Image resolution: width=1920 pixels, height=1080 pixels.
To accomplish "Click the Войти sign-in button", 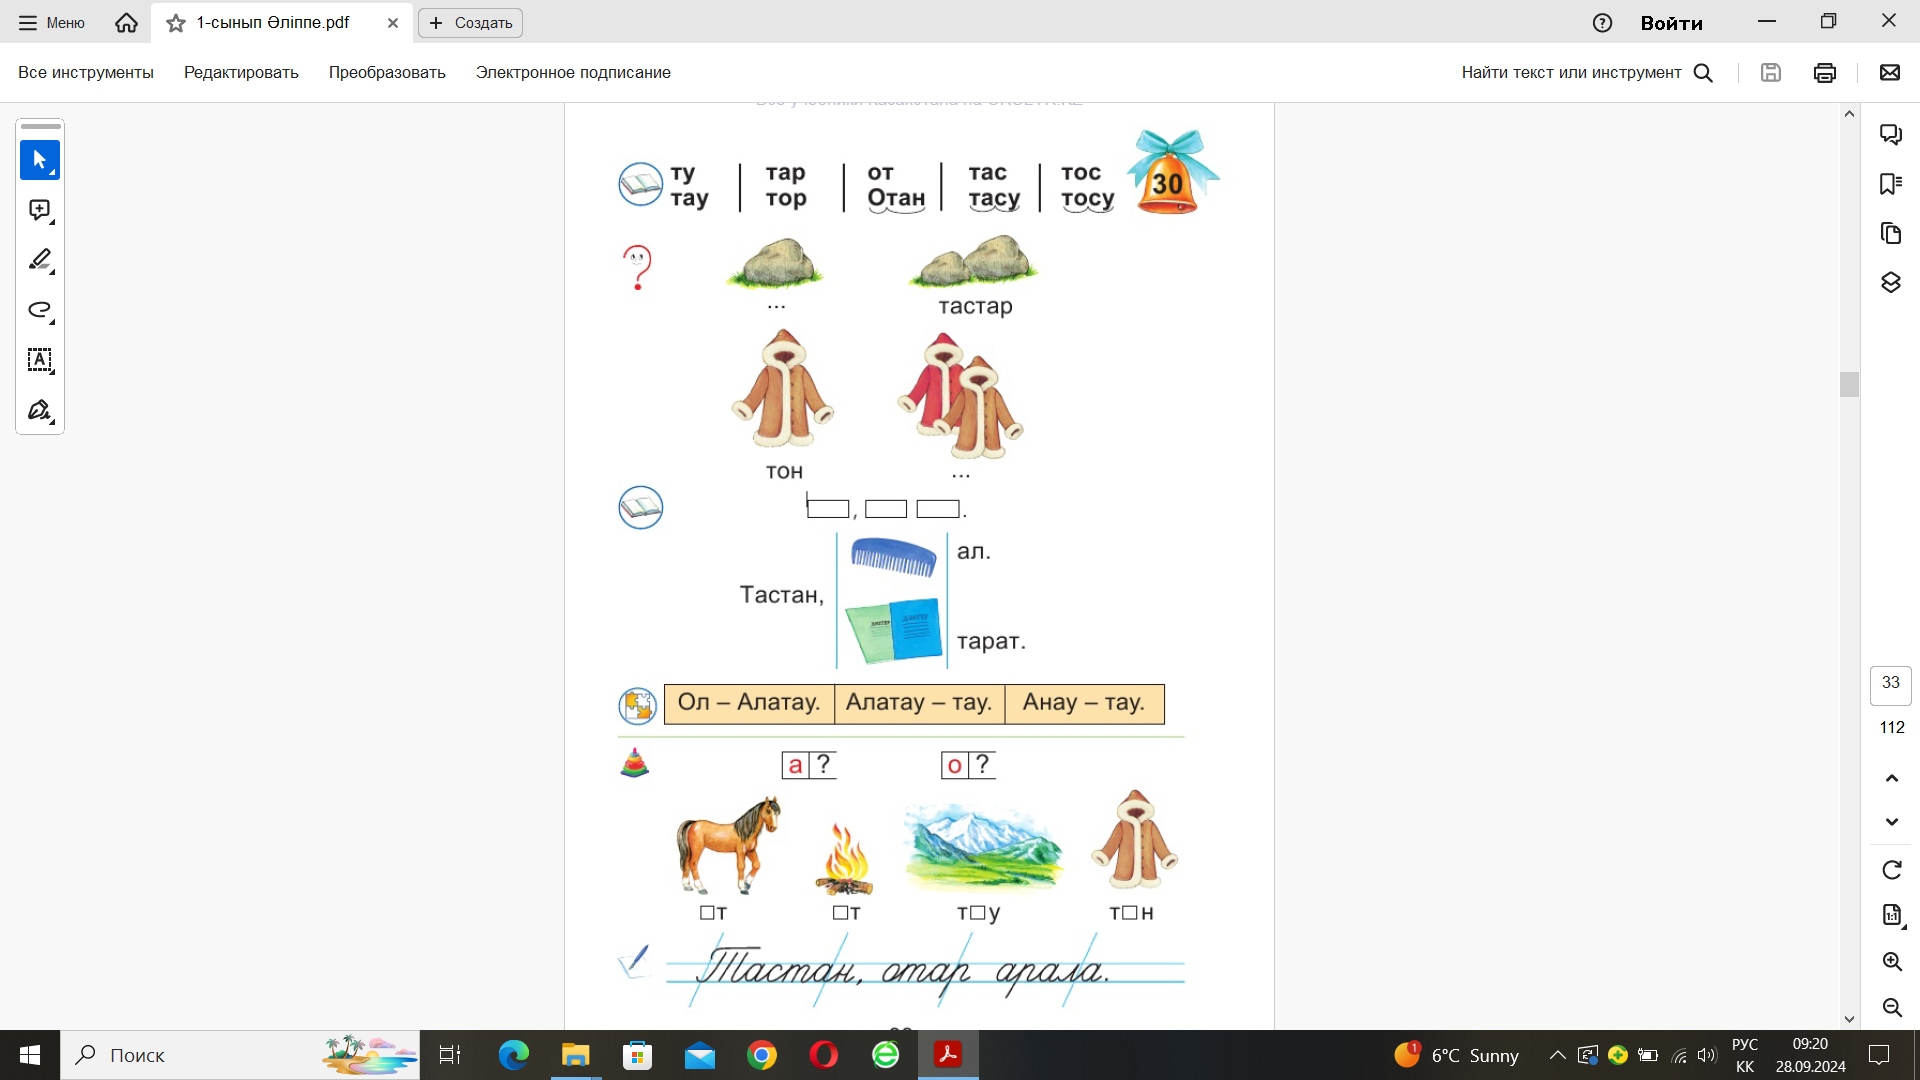I will [x=1671, y=23].
